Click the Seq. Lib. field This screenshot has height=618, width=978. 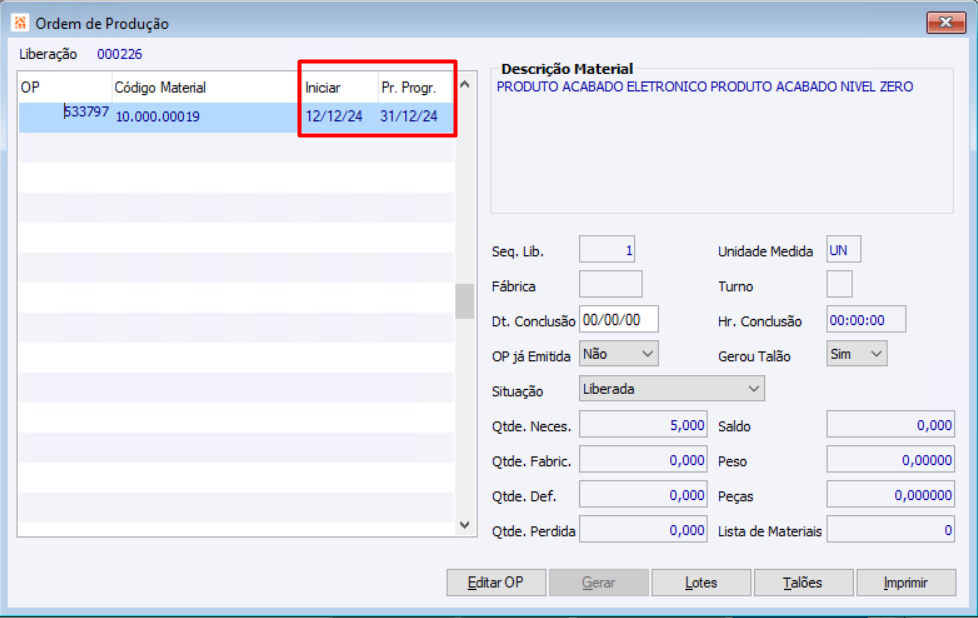click(x=607, y=249)
